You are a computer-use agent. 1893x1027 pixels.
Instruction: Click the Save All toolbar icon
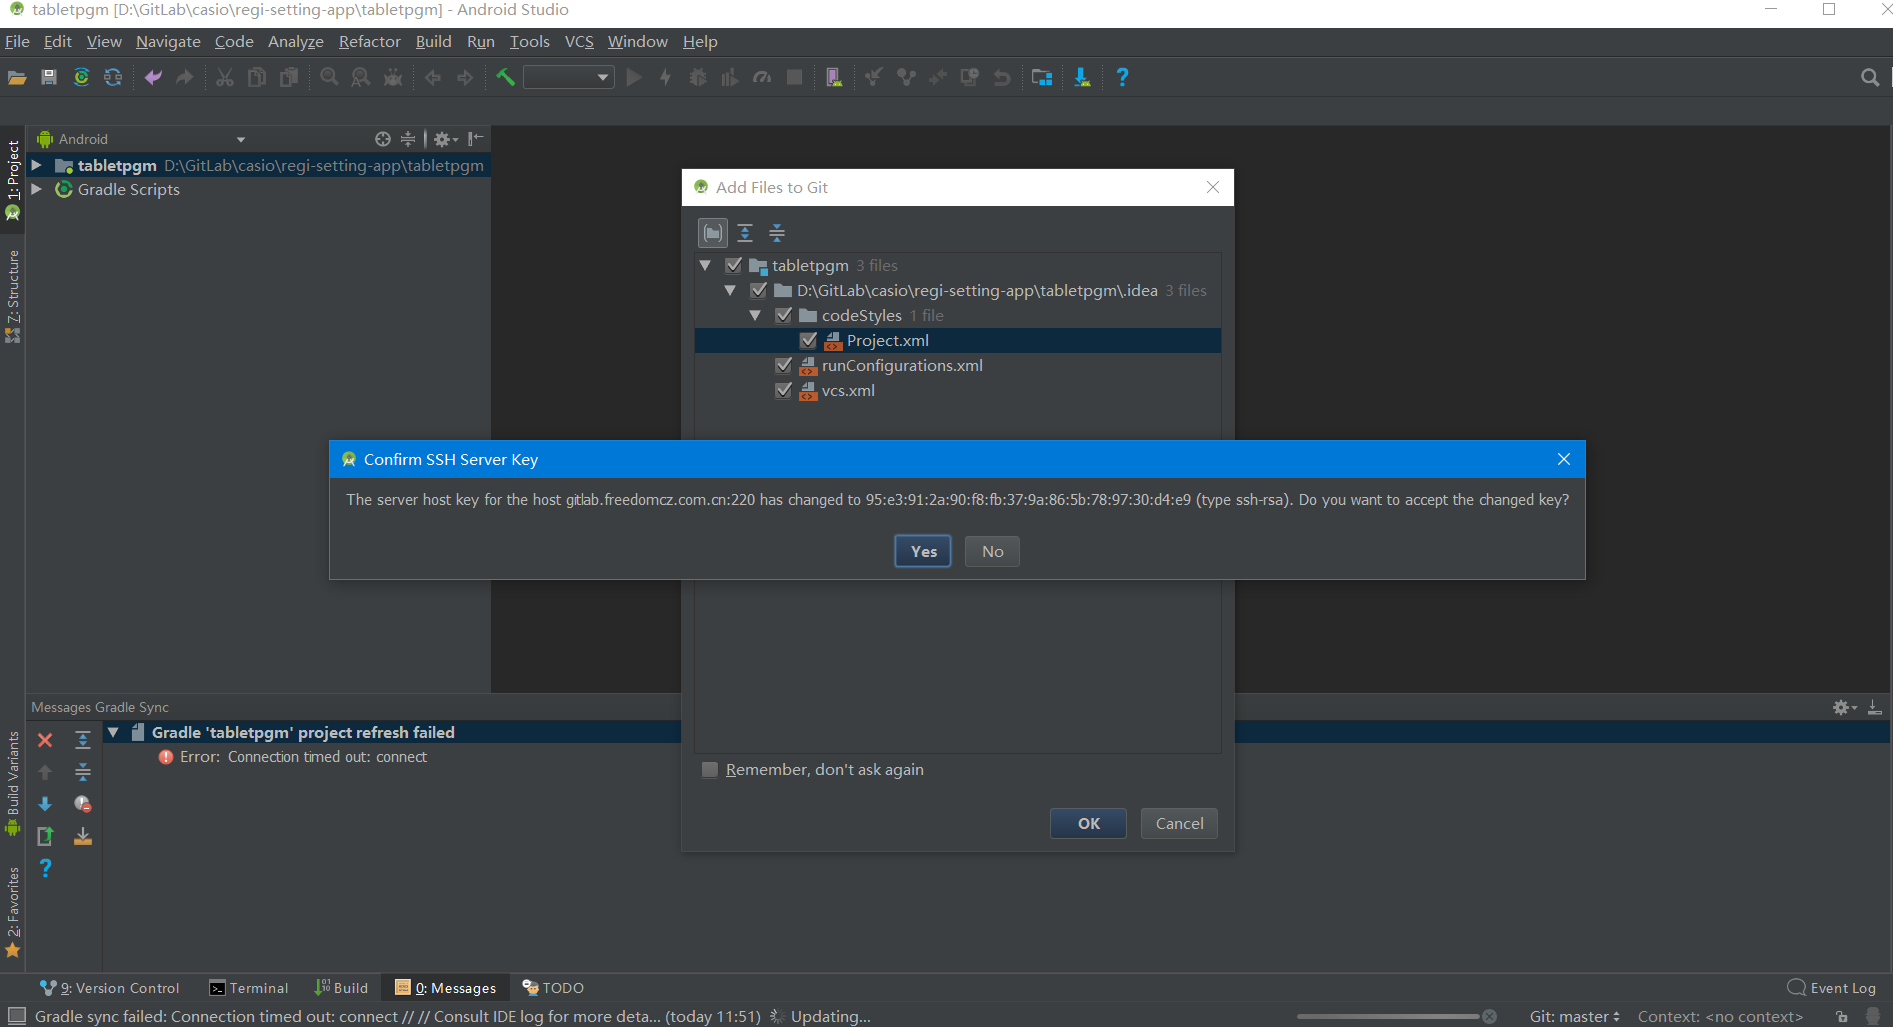pos(49,77)
